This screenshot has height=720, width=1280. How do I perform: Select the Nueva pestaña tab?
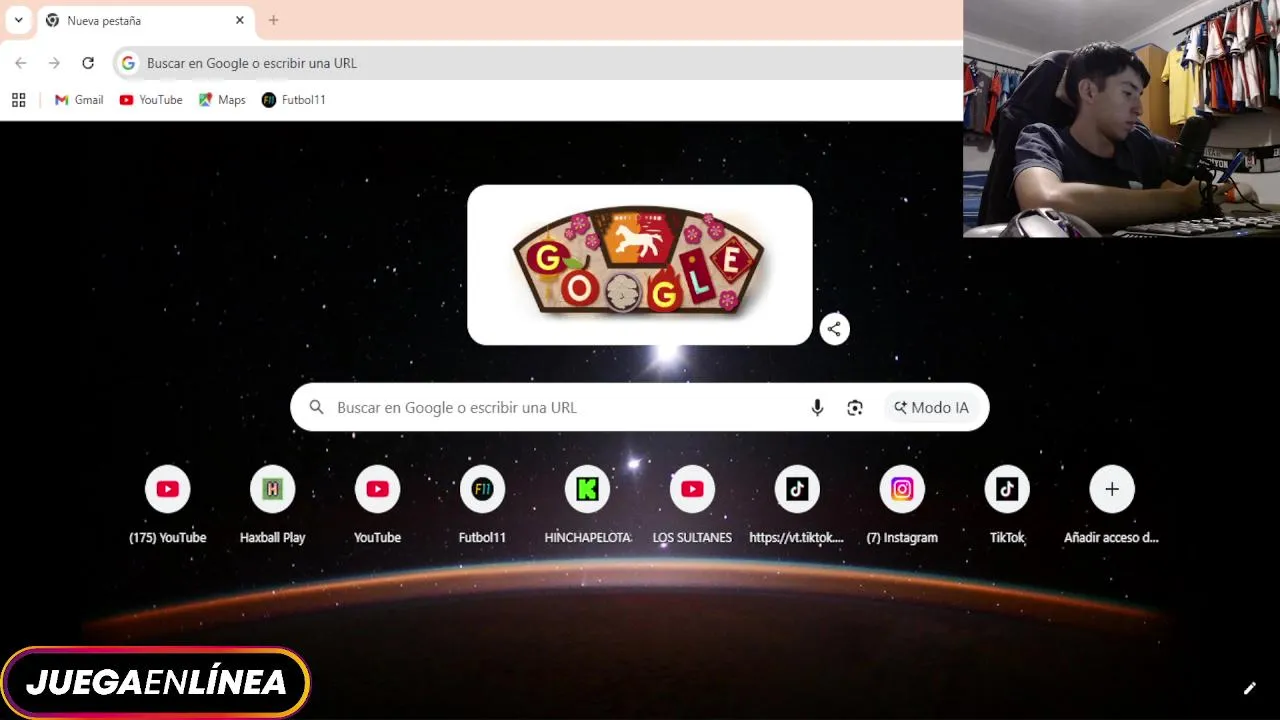pos(146,20)
